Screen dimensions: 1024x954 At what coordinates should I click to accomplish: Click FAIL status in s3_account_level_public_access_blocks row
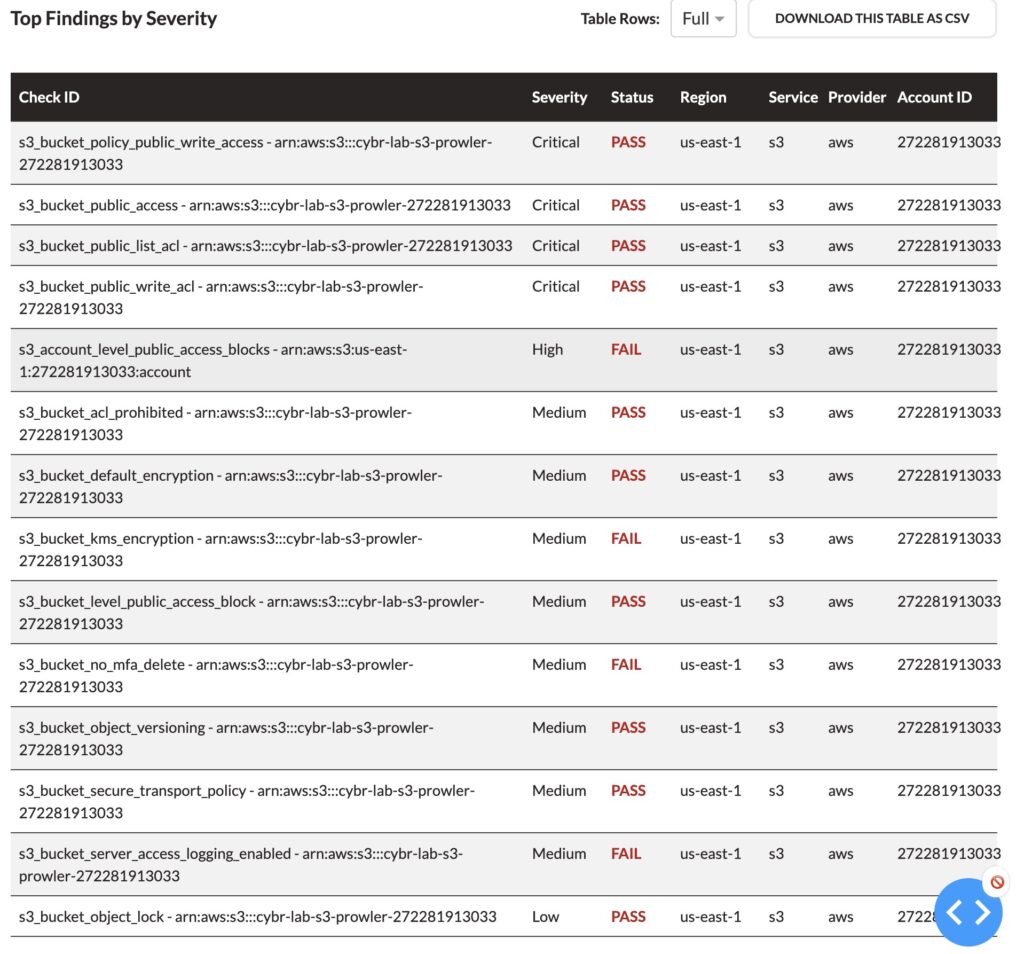pyautogui.click(x=626, y=349)
